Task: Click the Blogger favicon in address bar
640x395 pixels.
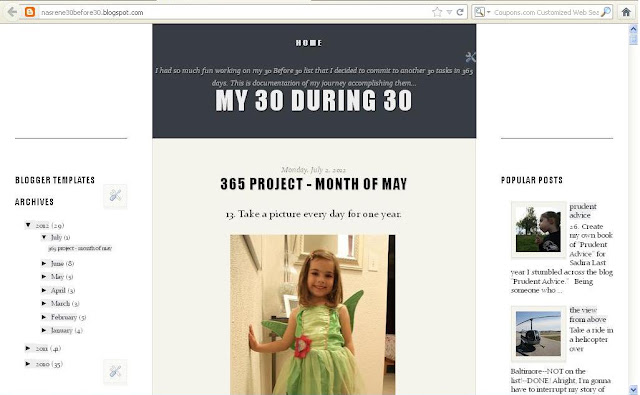Action: [x=30, y=12]
